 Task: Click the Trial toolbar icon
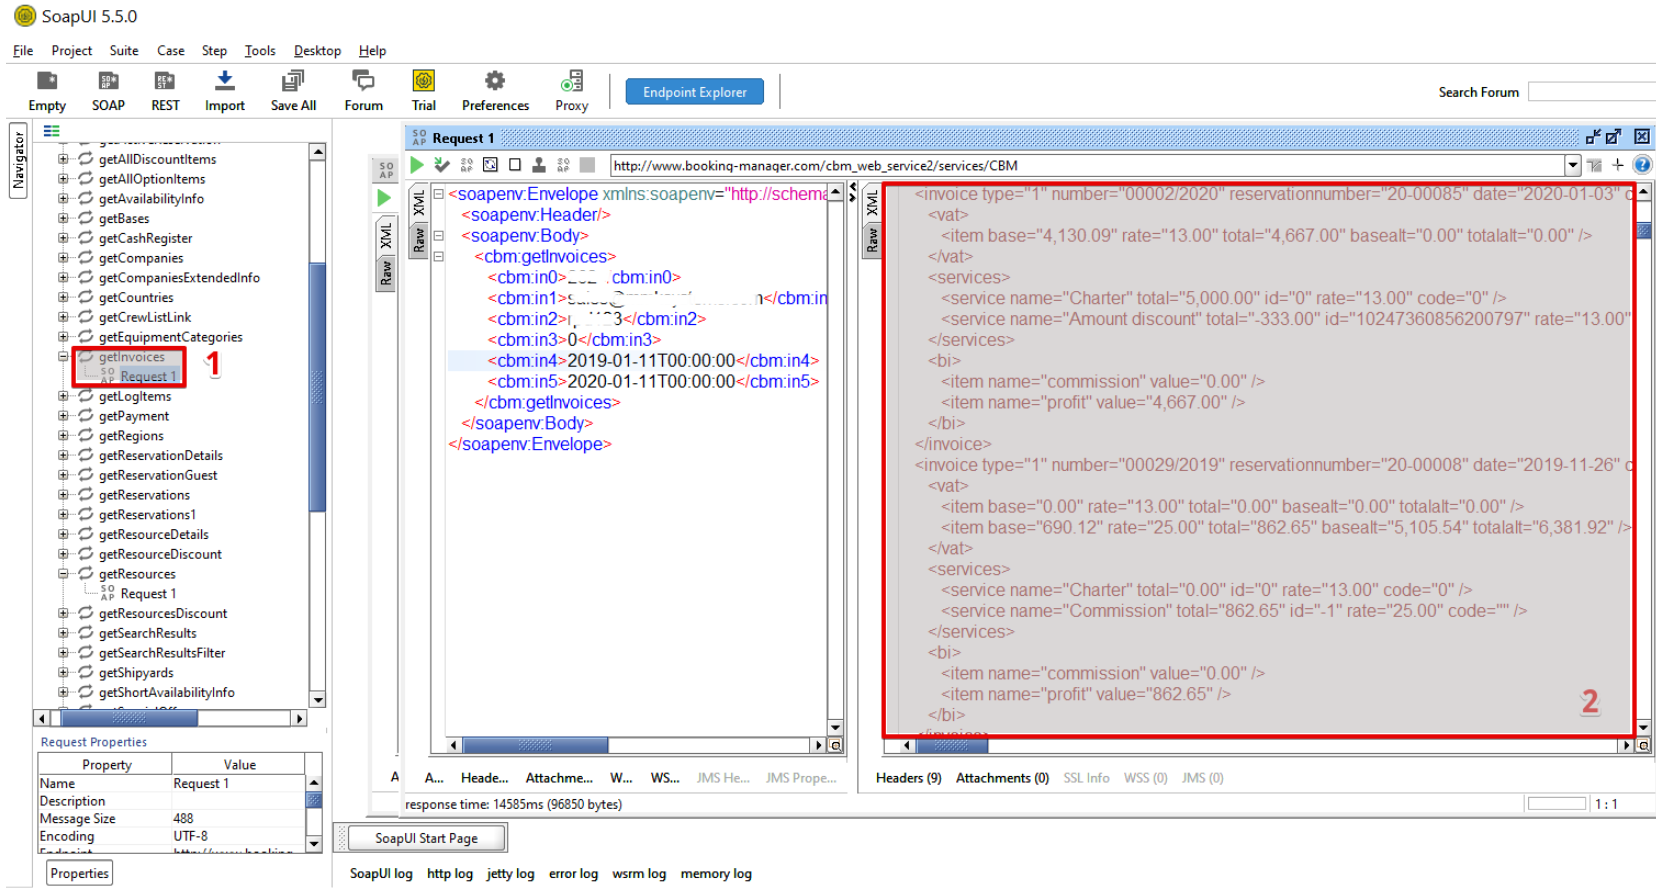[x=424, y=81]
